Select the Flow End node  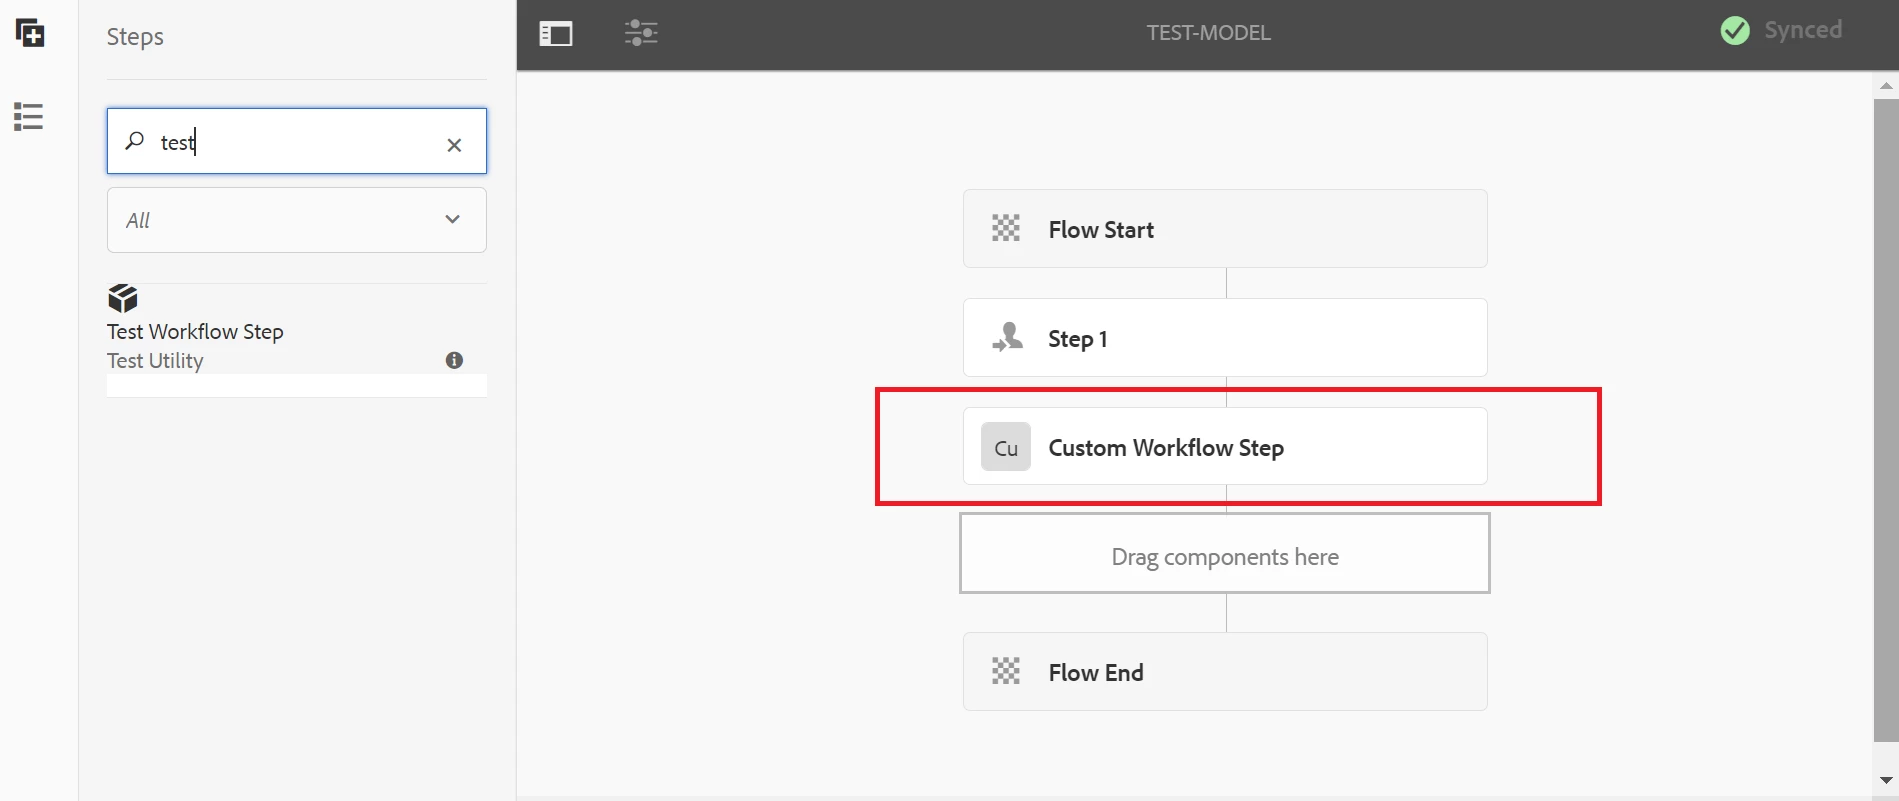tap(1225, 672)
